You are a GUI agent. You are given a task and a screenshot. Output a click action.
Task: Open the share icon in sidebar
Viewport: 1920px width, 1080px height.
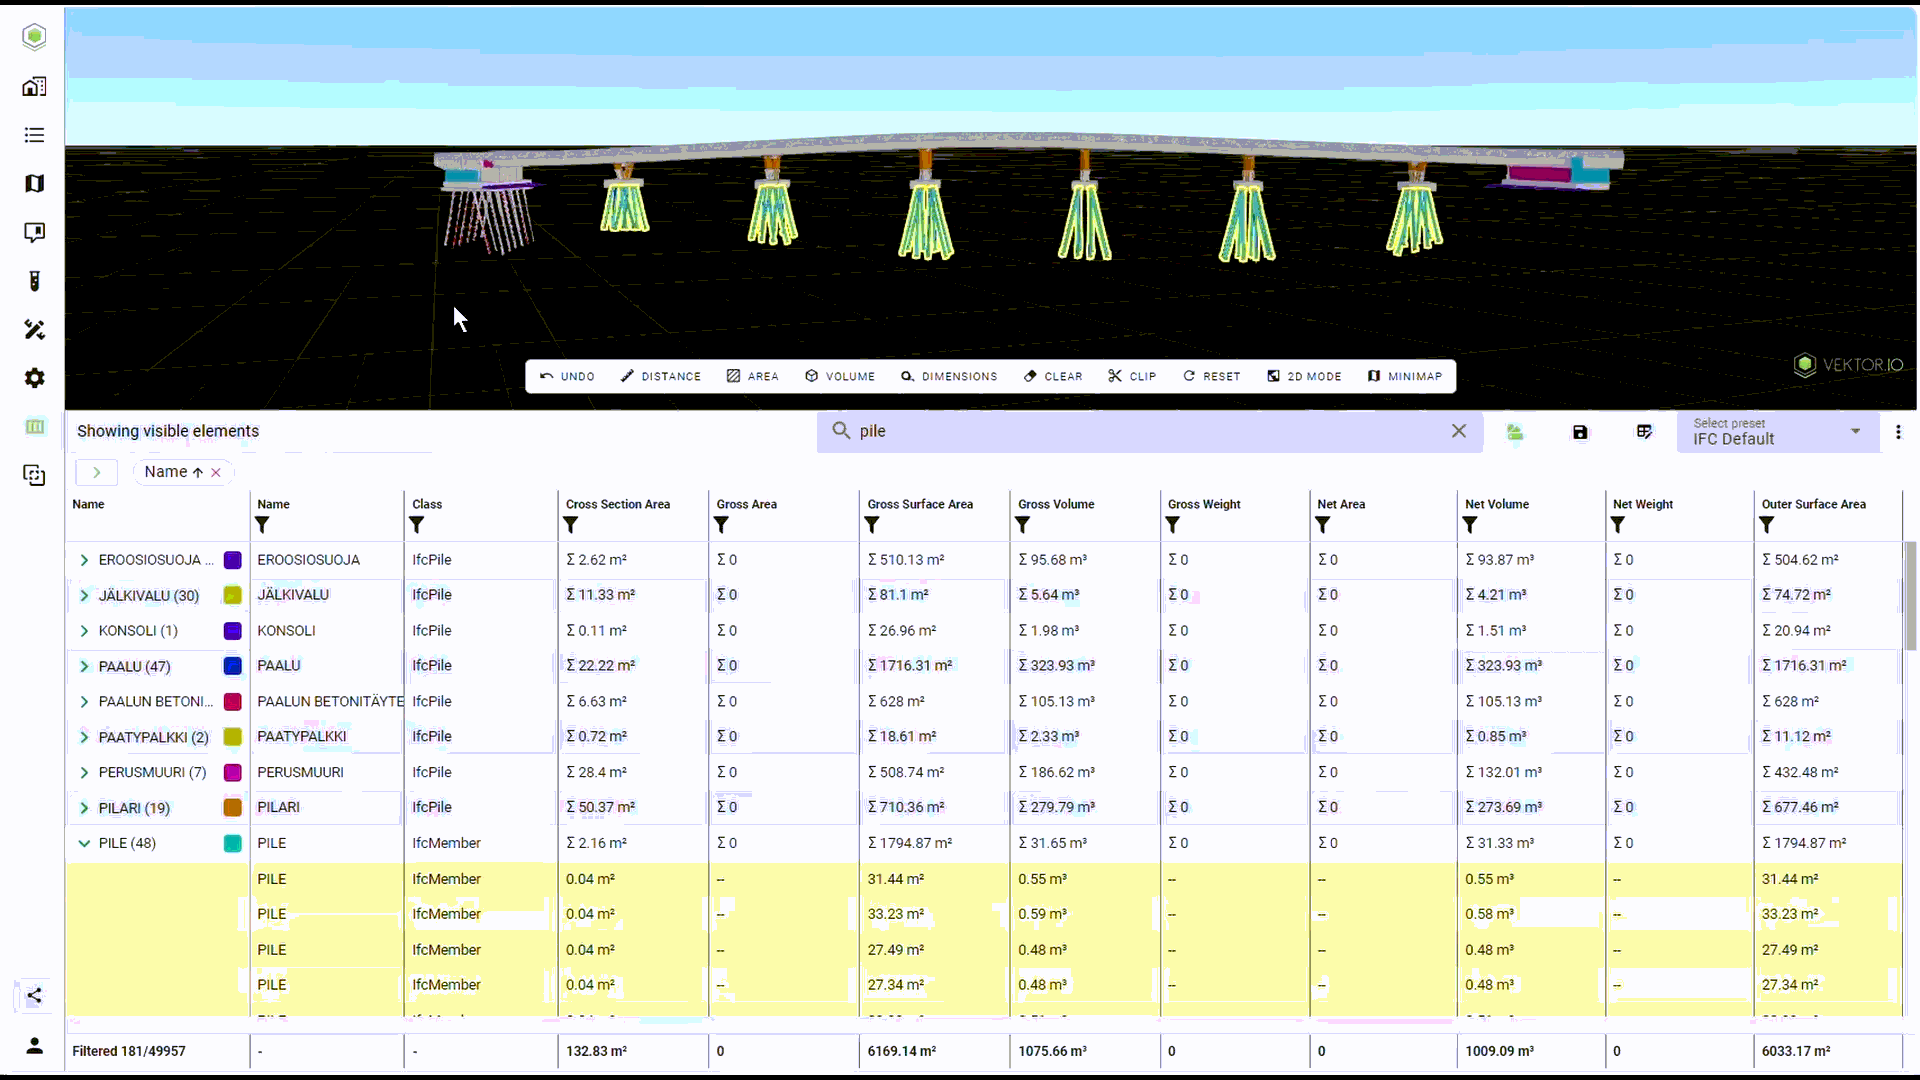(x=34, y=995)
